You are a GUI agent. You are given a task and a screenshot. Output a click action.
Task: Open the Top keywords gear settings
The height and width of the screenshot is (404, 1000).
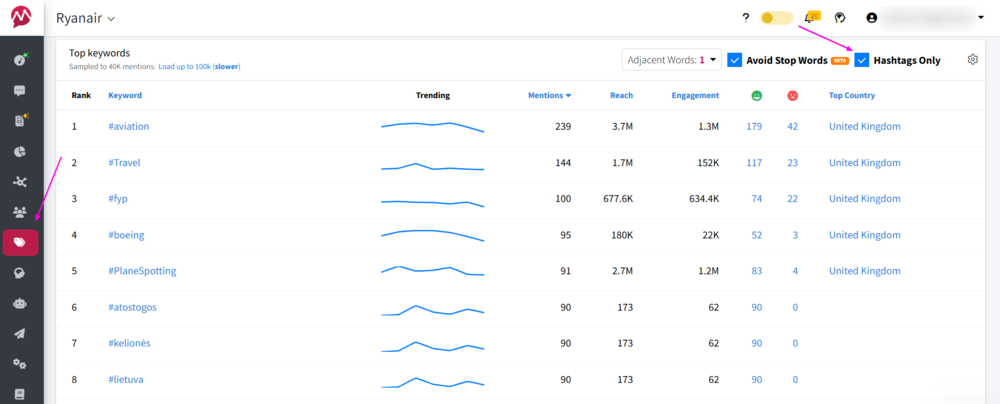[973, 59]
